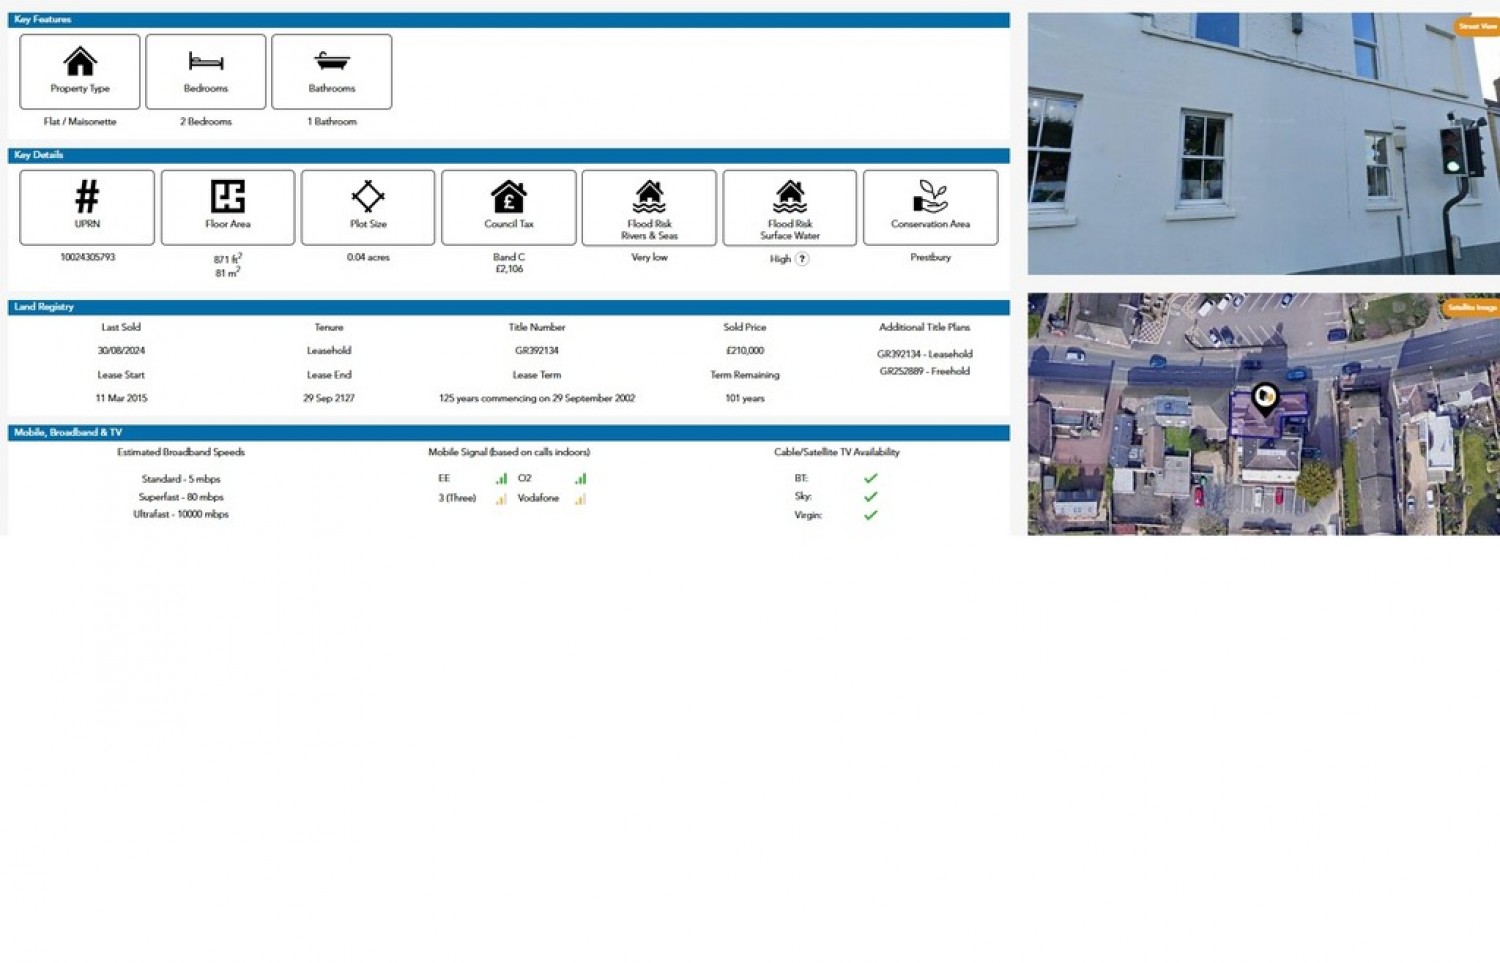
Task: Click the EE signal strength bars
Action: [x=501, y=479]
